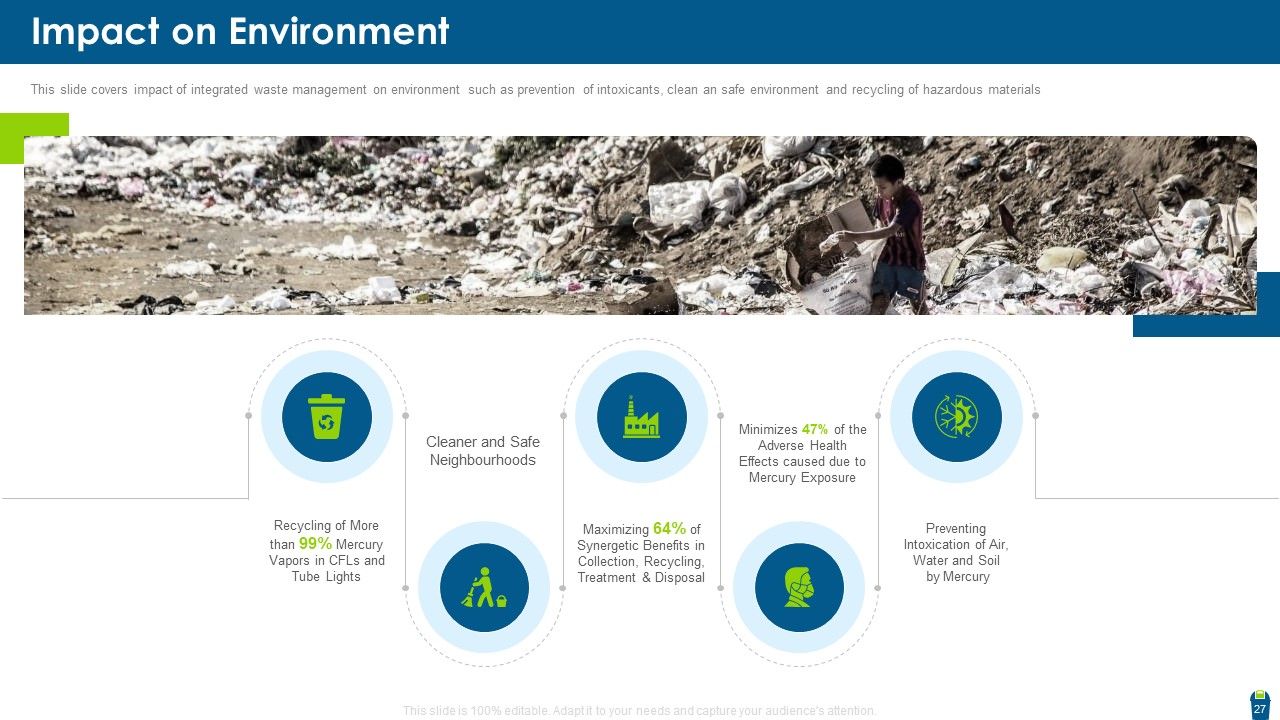1280x720 pixels.
Task: Select the person sweeping street icon
Action: click(x=484, y=587)
